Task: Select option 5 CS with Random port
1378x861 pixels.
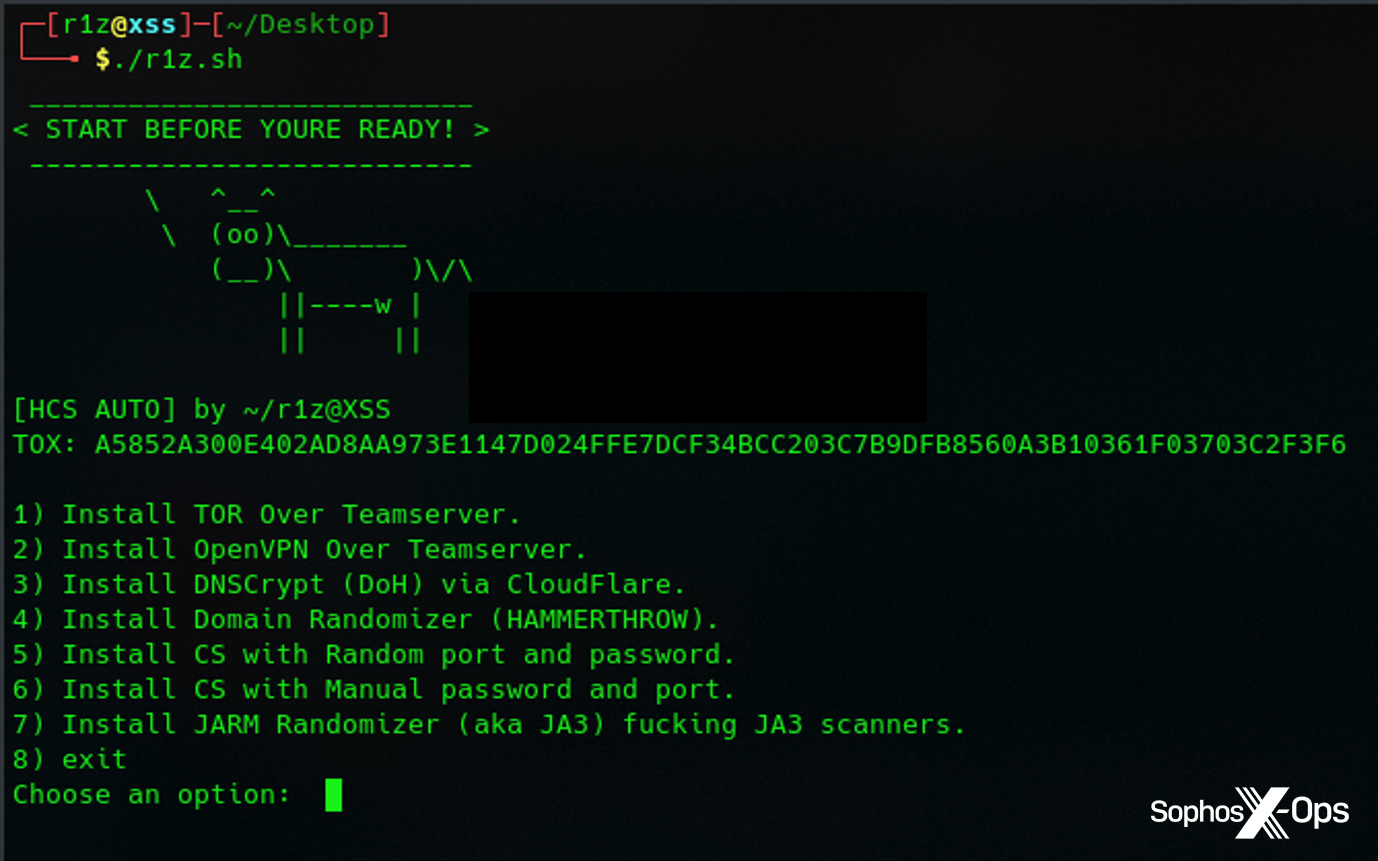Action: (374, 654)
